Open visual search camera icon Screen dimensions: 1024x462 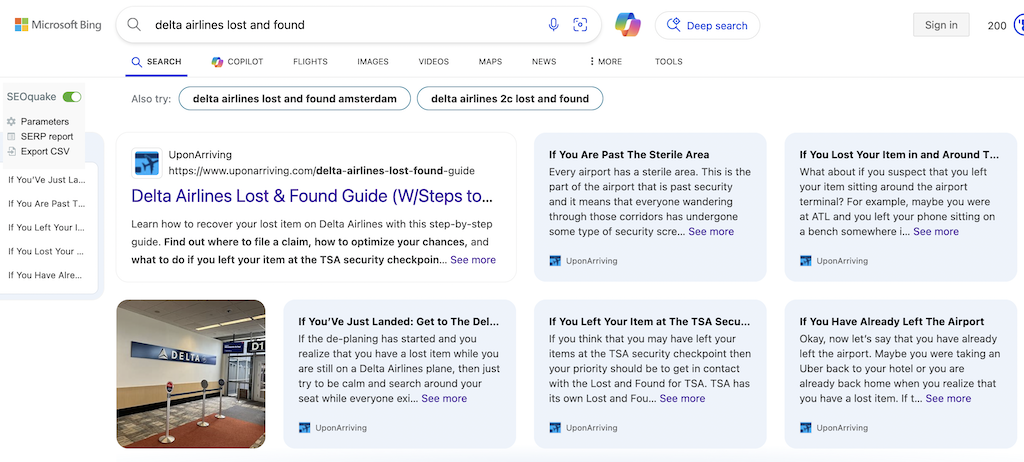tap(580, 25)
